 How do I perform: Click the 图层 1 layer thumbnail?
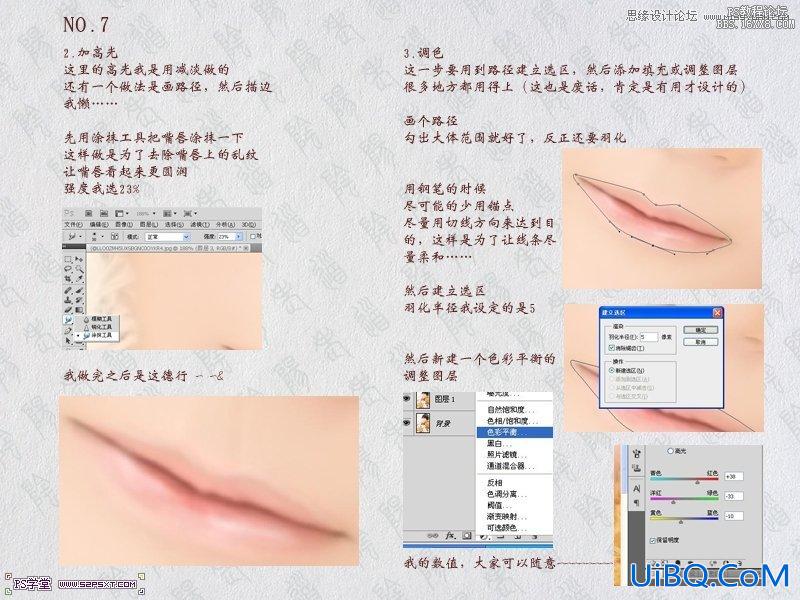tap(423, 401)
